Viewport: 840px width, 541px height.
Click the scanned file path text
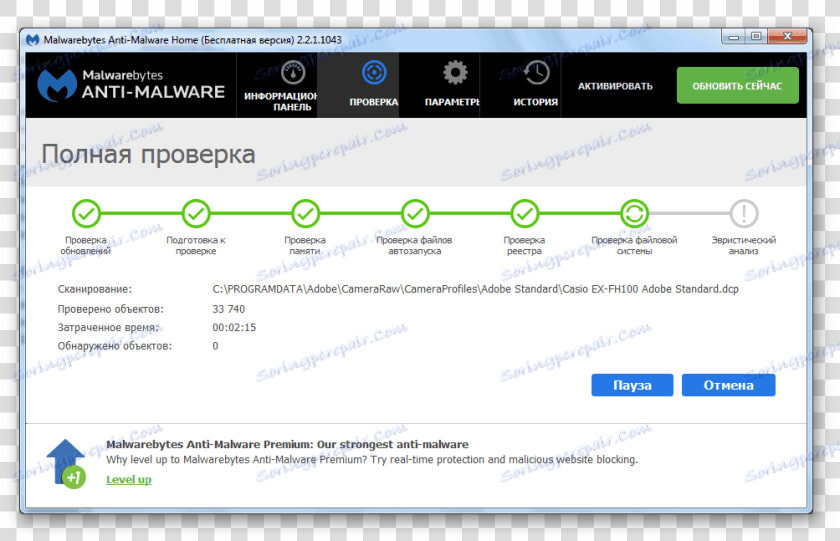click(x=475, y=289)
